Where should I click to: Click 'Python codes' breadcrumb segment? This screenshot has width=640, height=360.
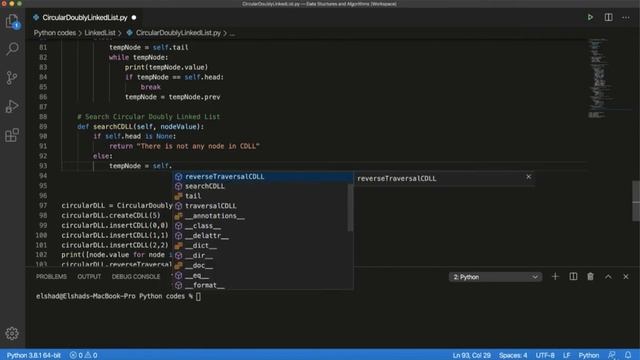[x=55, y=33]
